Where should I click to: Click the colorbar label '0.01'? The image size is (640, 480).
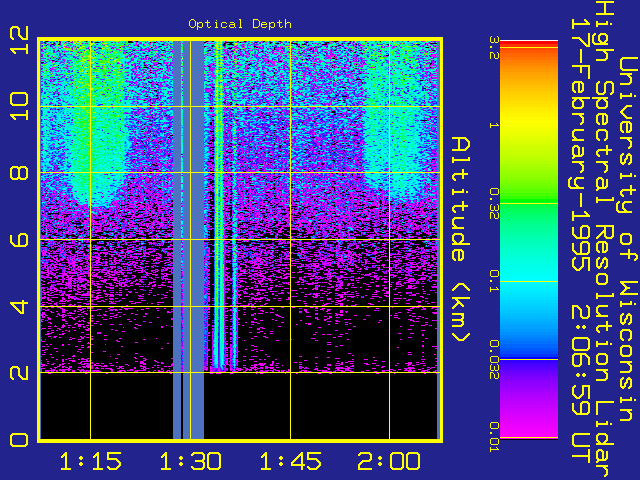click(x=494, y=437)
